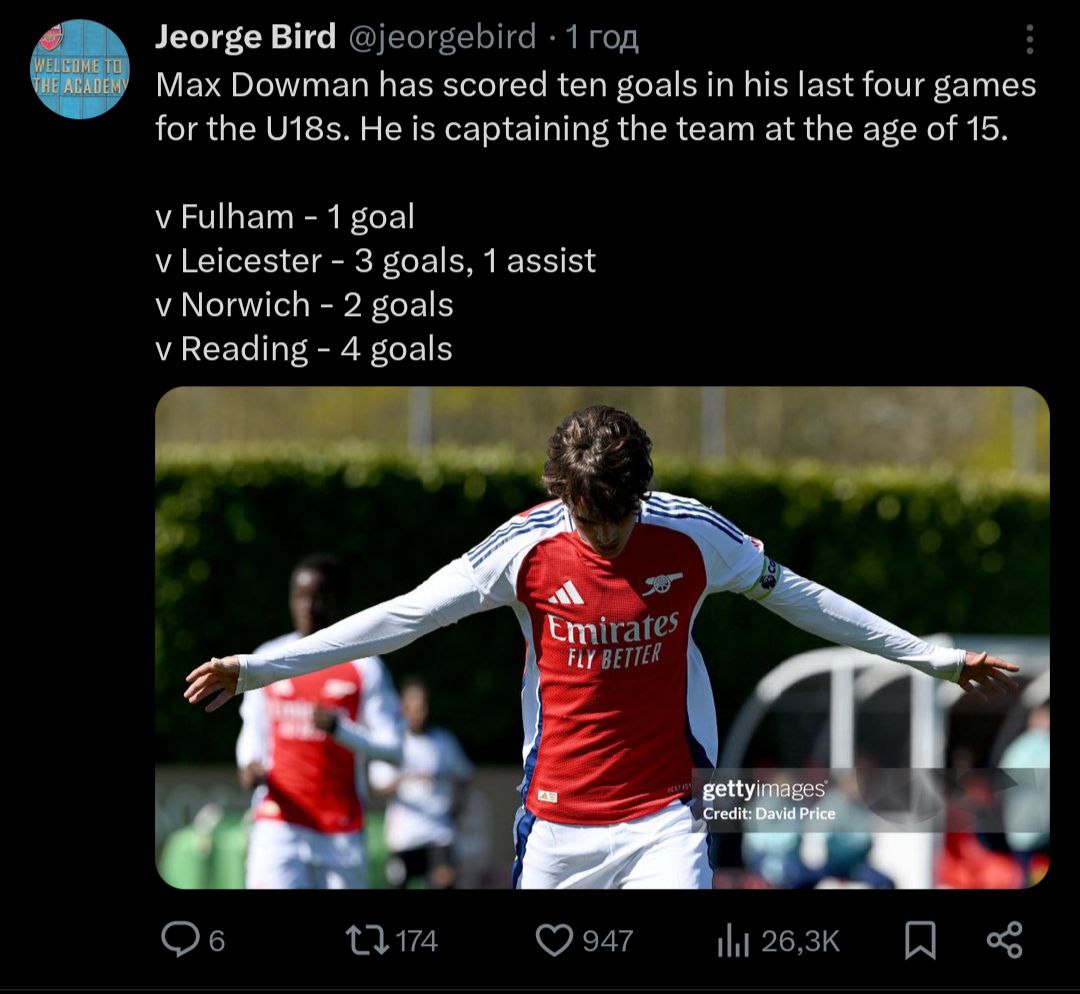This screenshot has width=1080, height=994.
Task: Click the tweet's first sentence about Max Dowman
Action: 595,86
